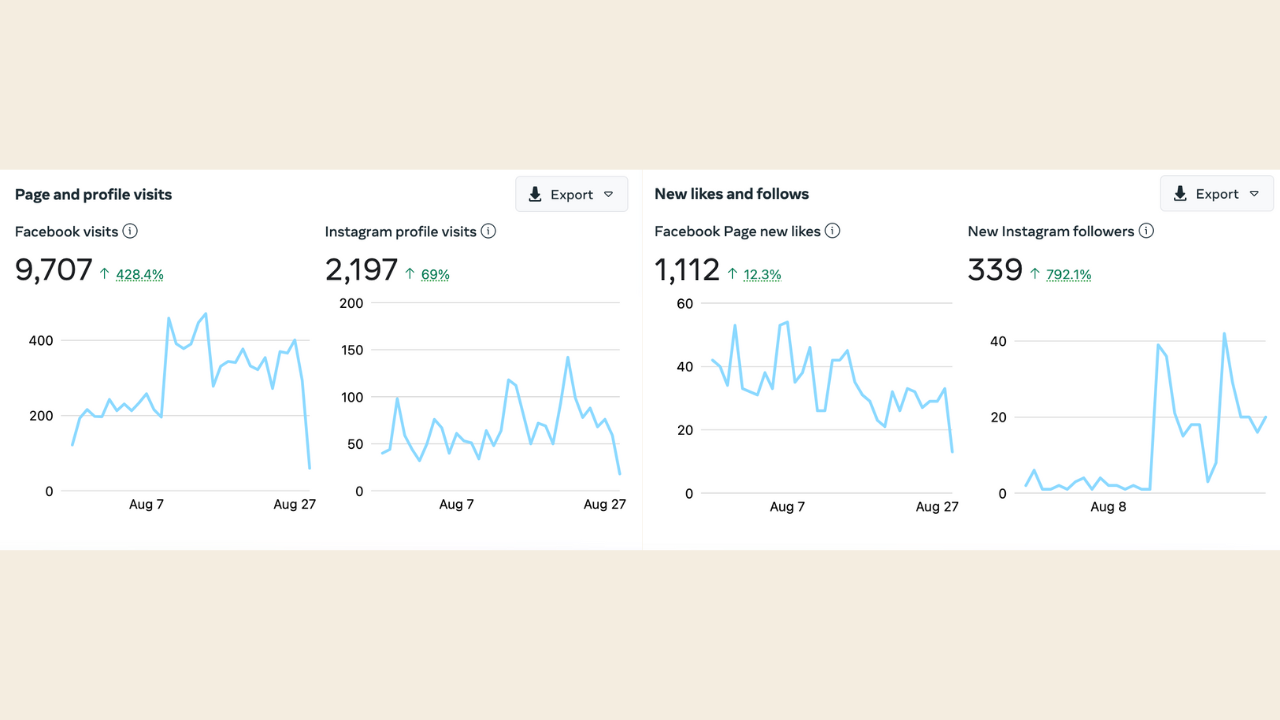
Task: Click download icon in visits Export button
Action: coord(535,194)
